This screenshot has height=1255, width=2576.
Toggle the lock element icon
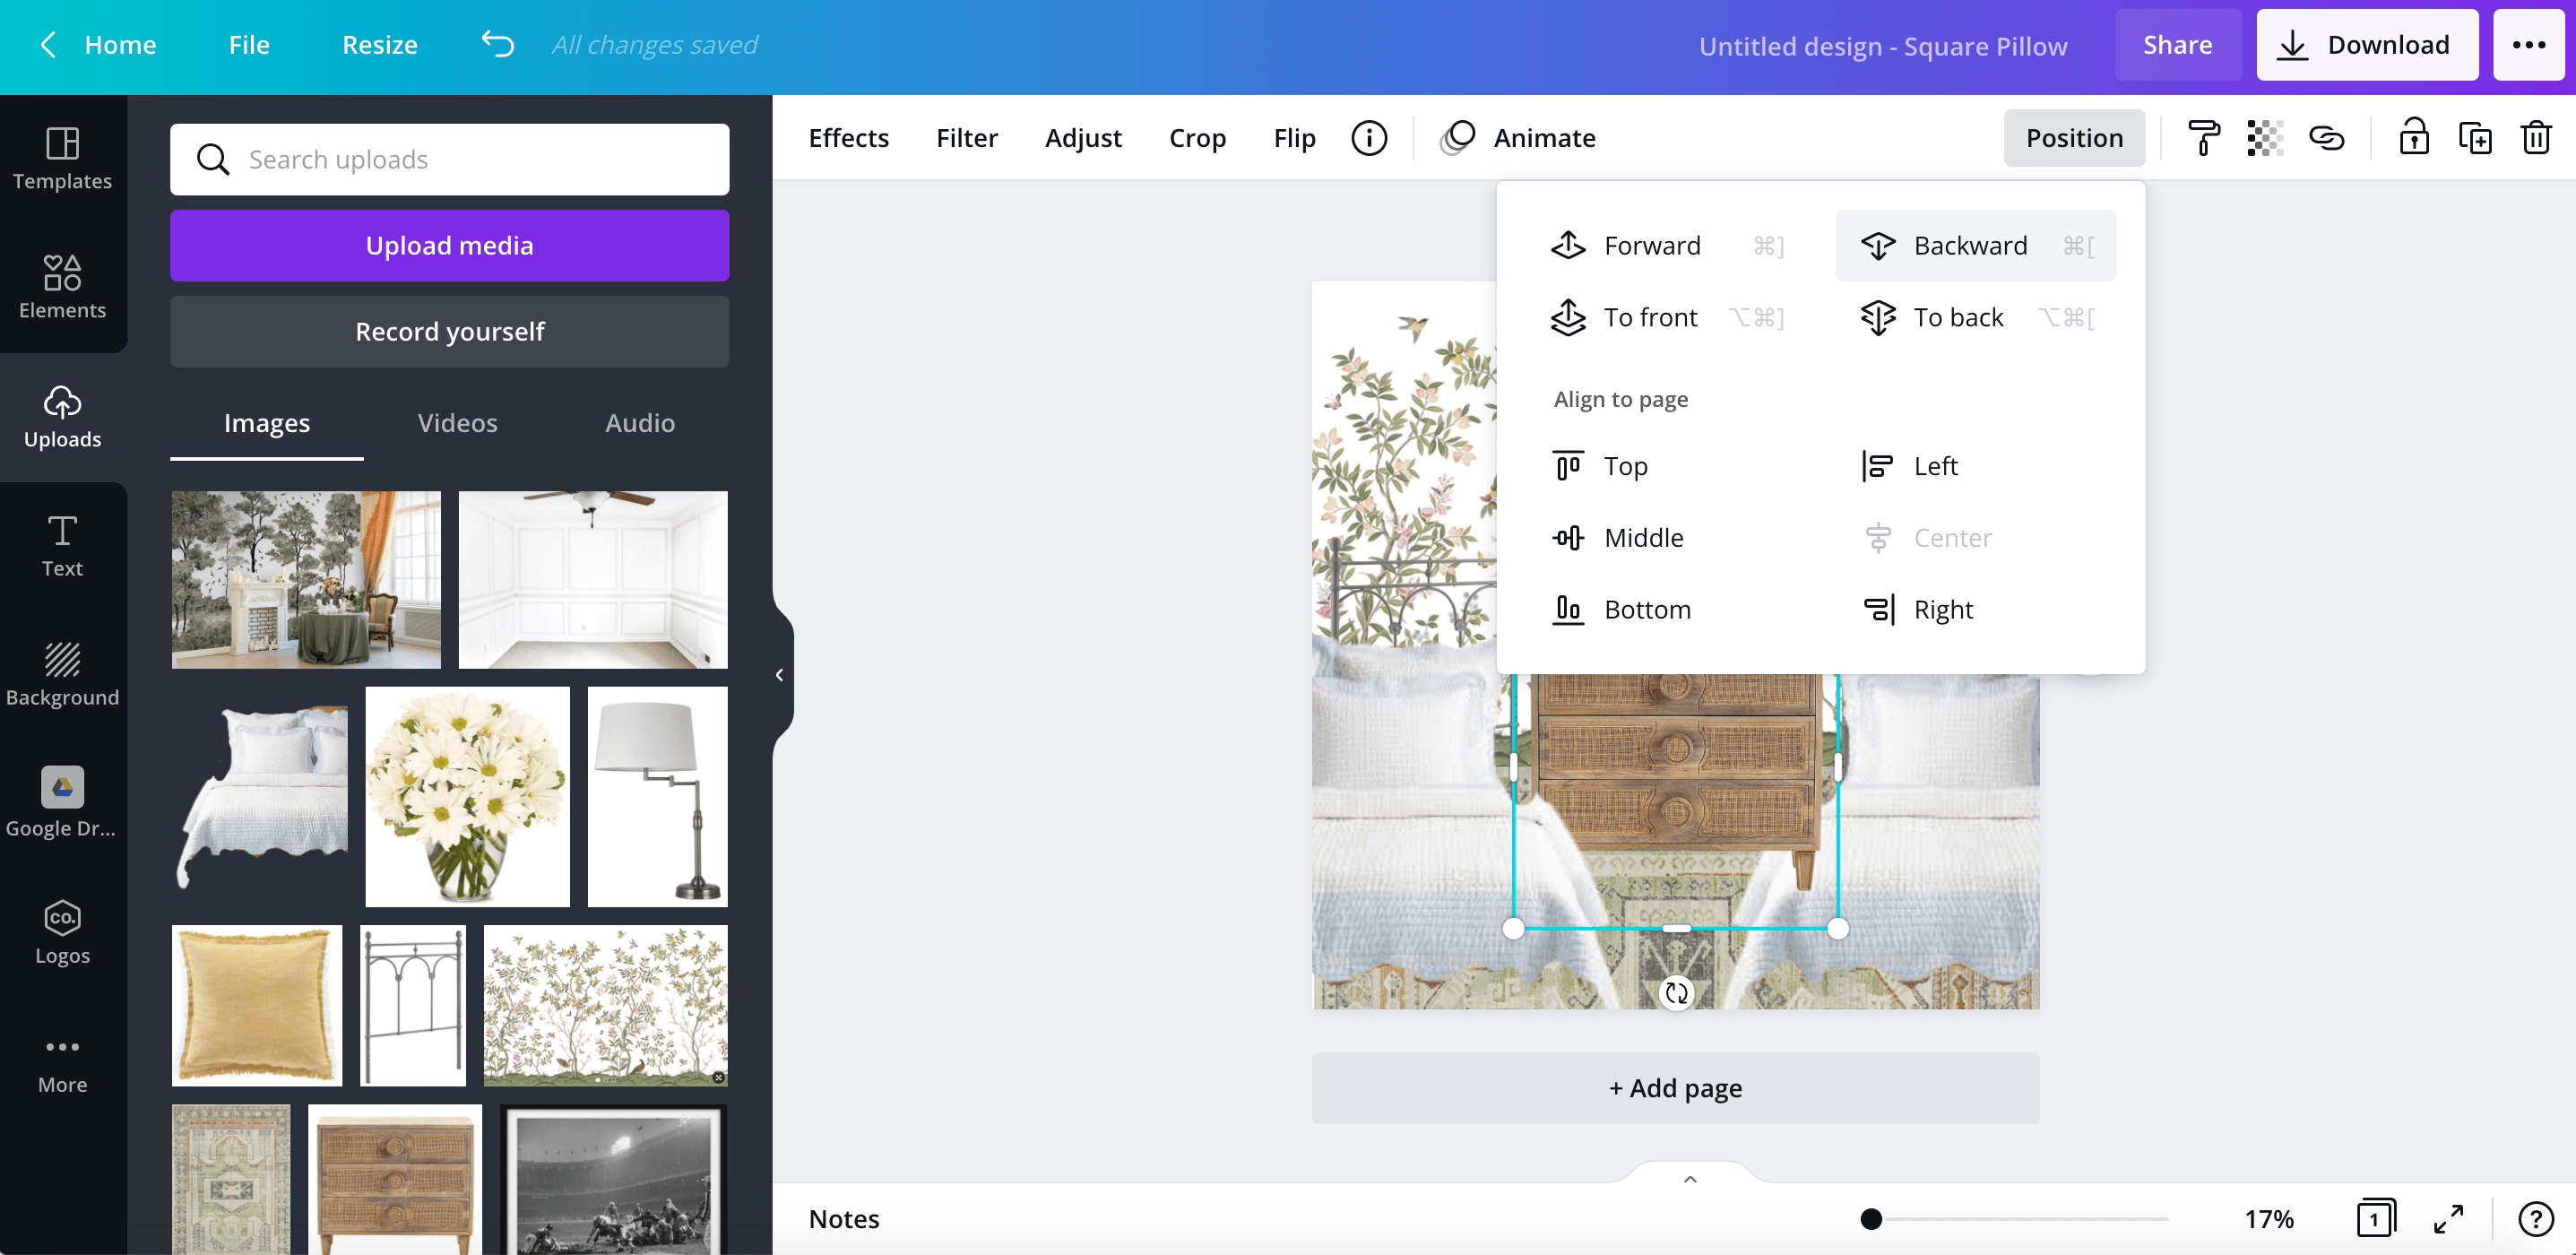tap(2414, 138)
